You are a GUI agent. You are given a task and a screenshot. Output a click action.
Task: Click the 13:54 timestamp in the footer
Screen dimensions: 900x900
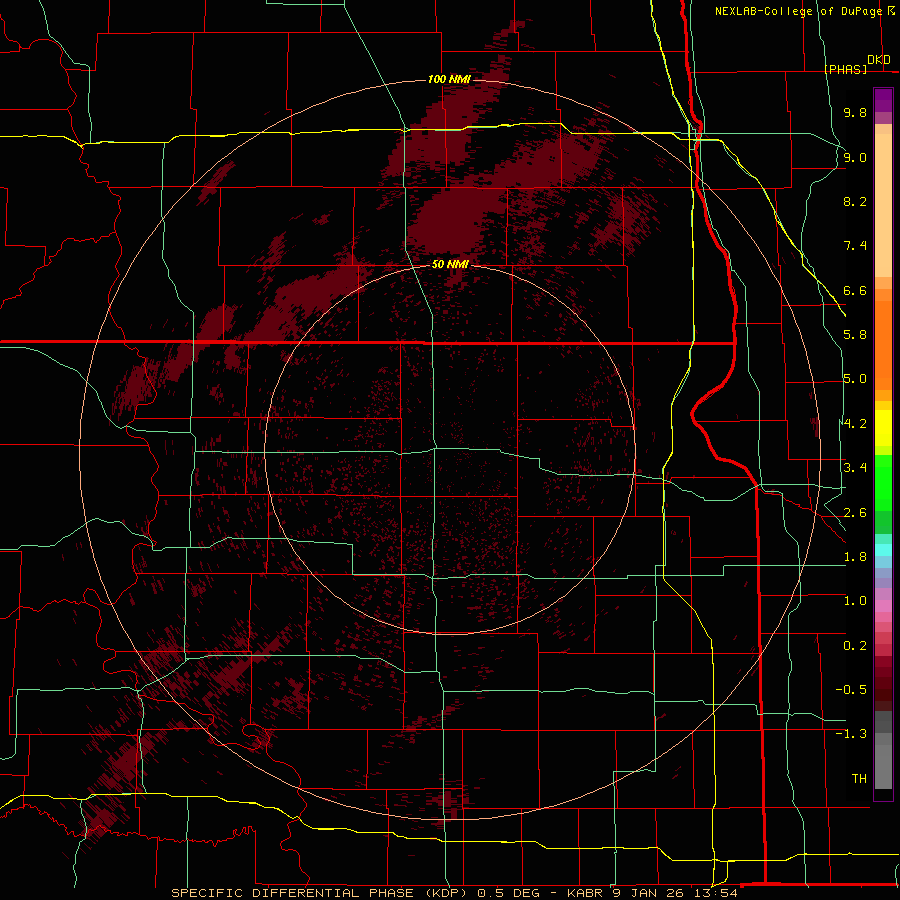click(x=717, y=893)
